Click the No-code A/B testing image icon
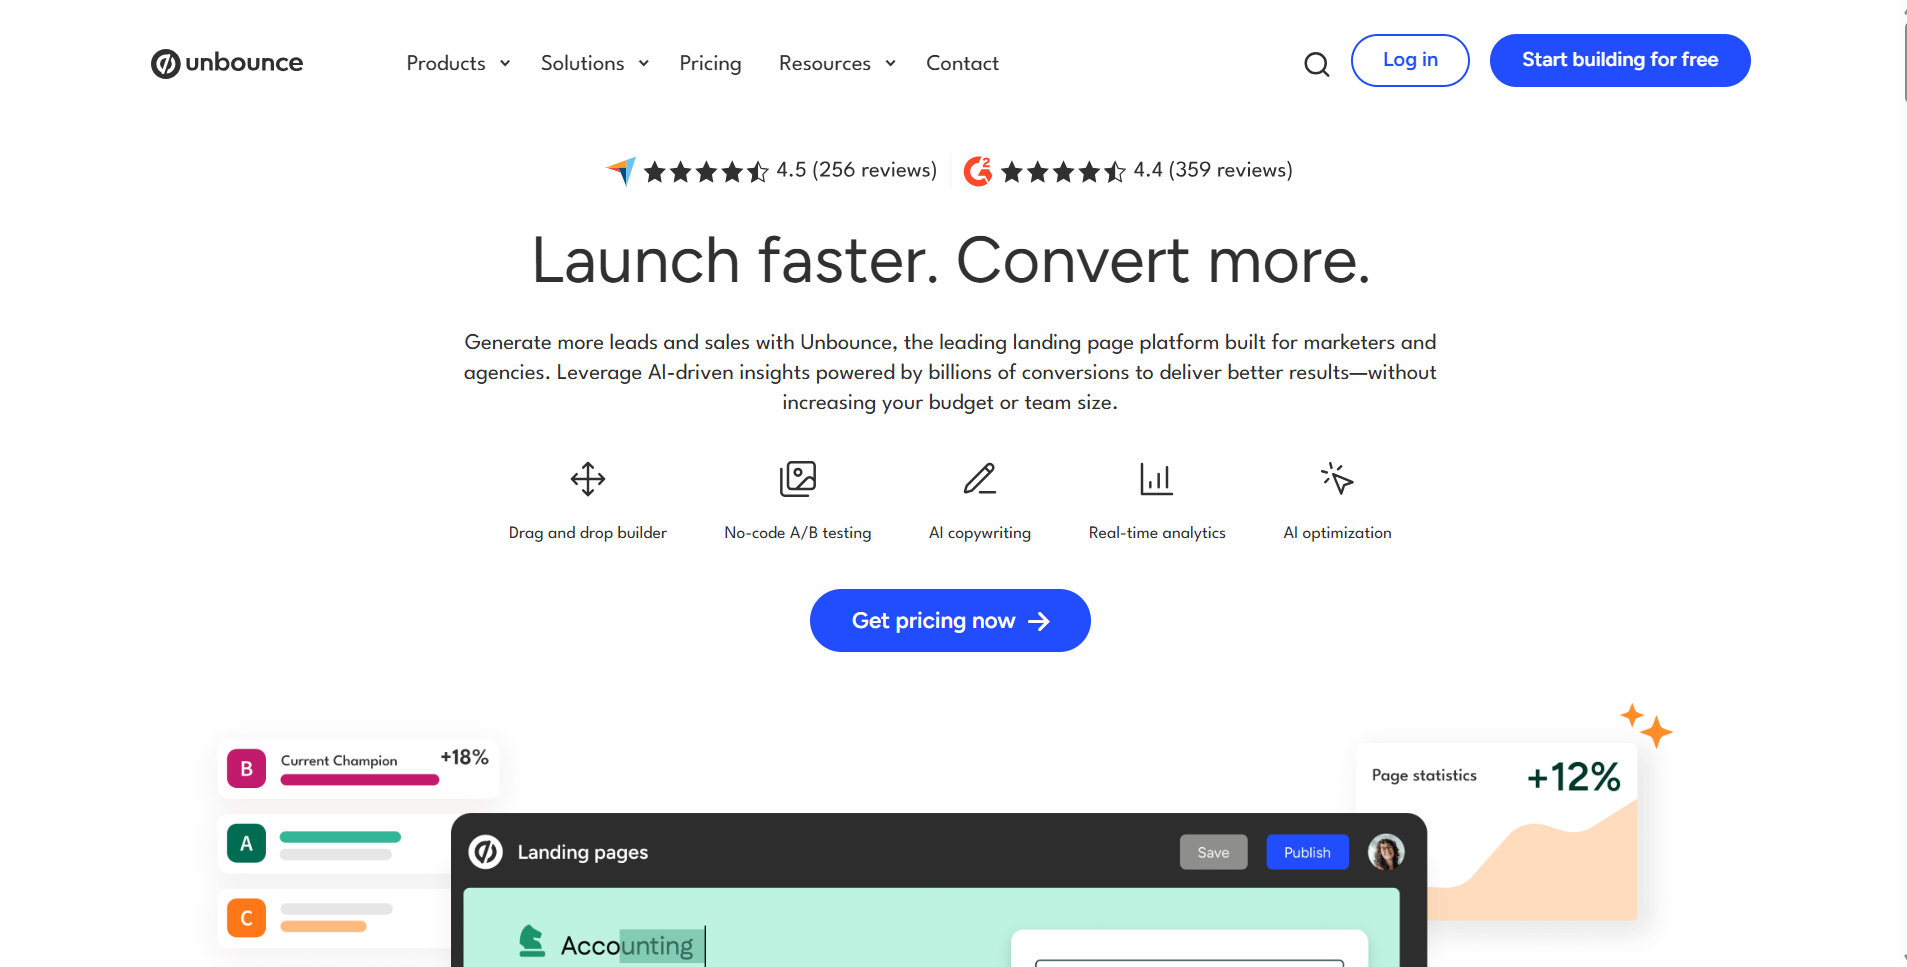 798,479
